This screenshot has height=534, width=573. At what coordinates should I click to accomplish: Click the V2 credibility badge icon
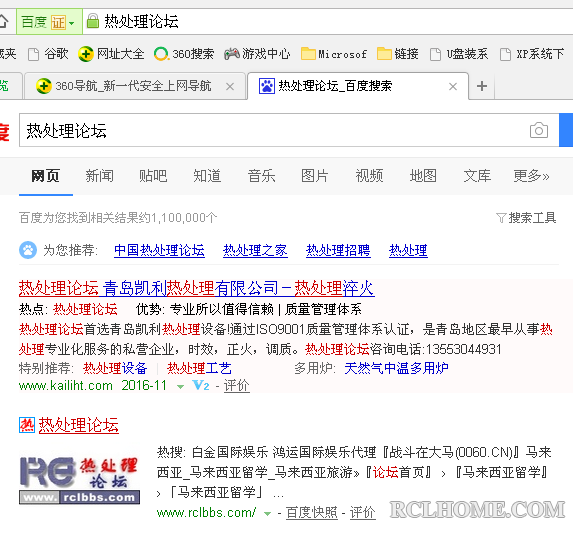[x=201, y=385]
